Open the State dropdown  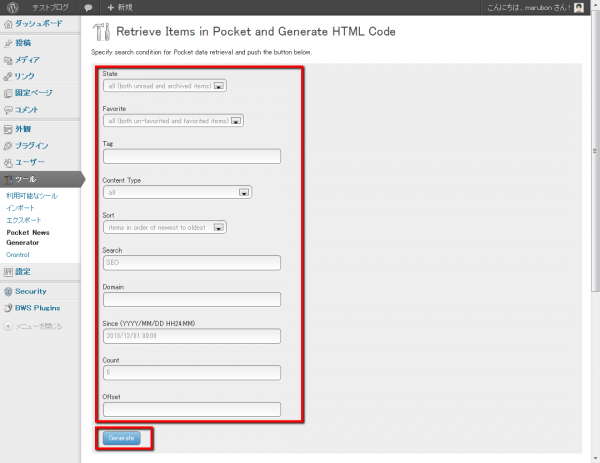point(165,86)
